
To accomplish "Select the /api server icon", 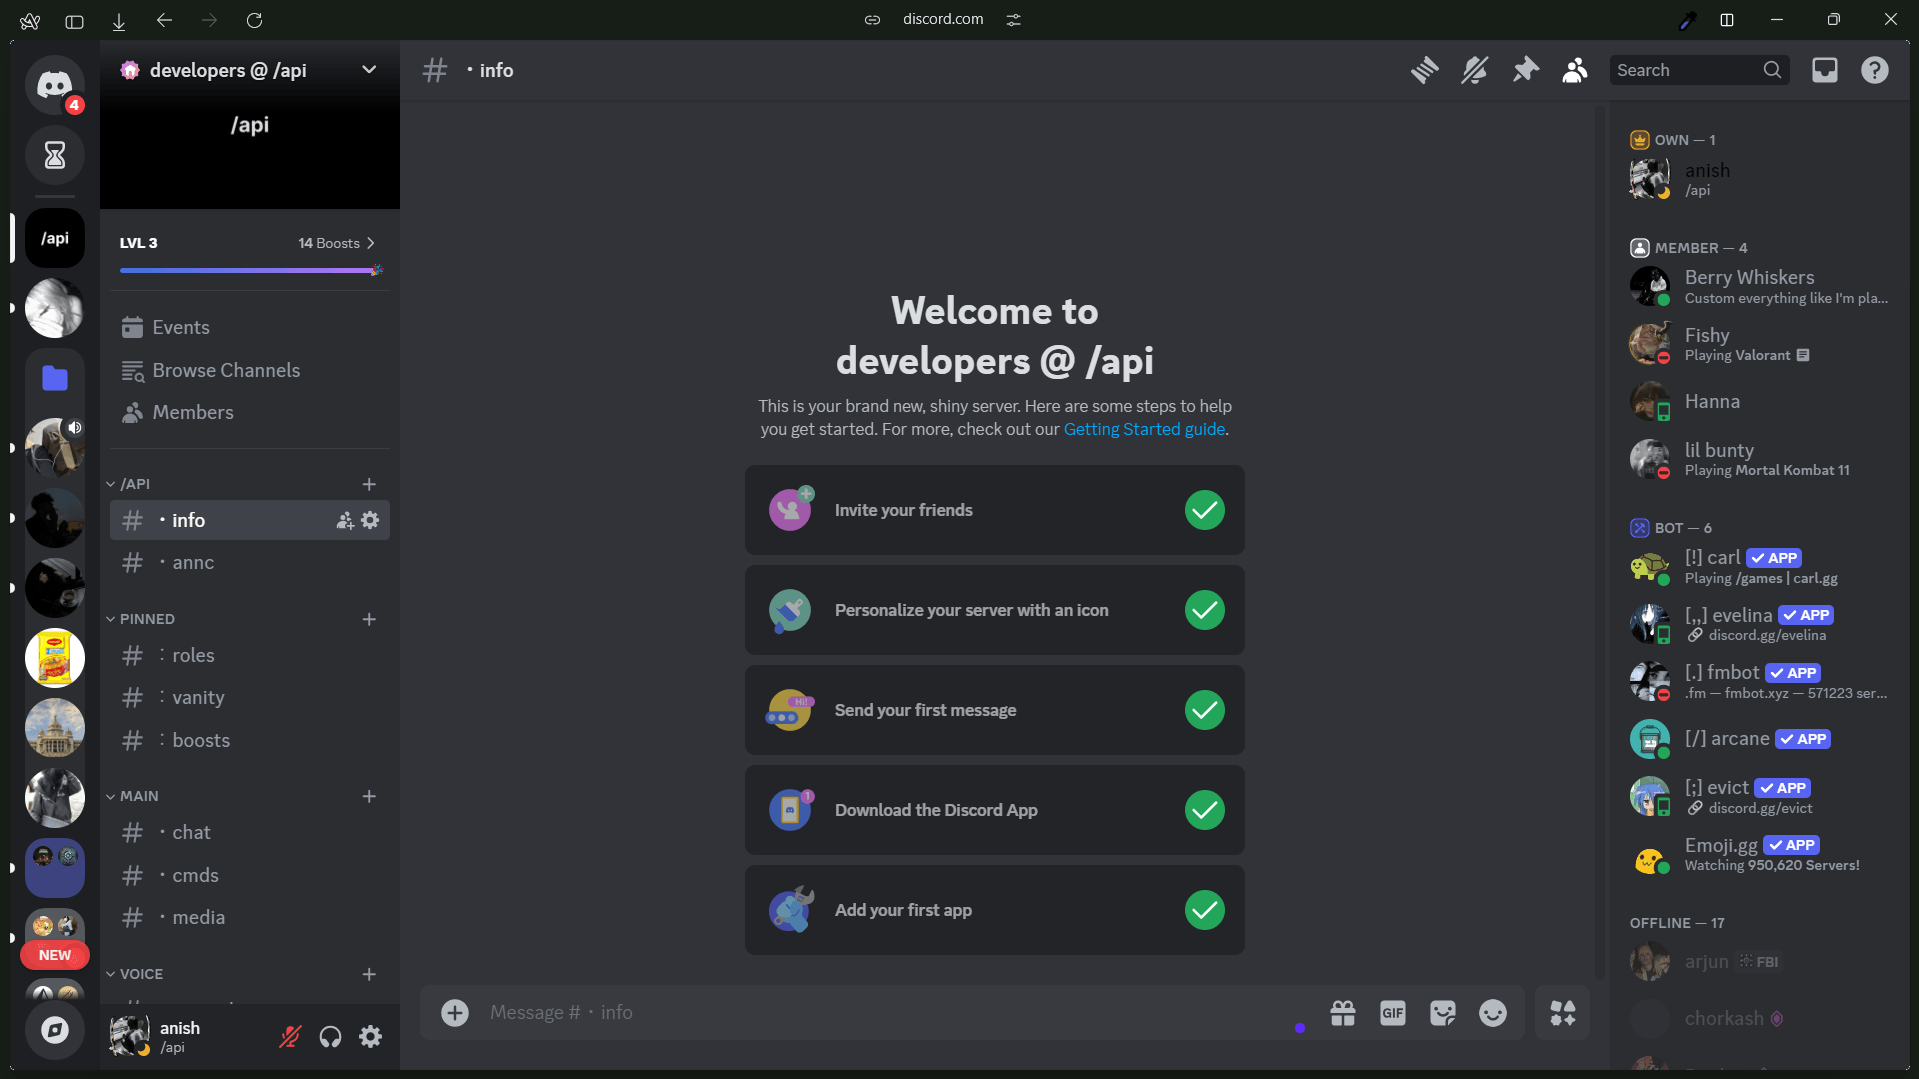I will point(54,238).
